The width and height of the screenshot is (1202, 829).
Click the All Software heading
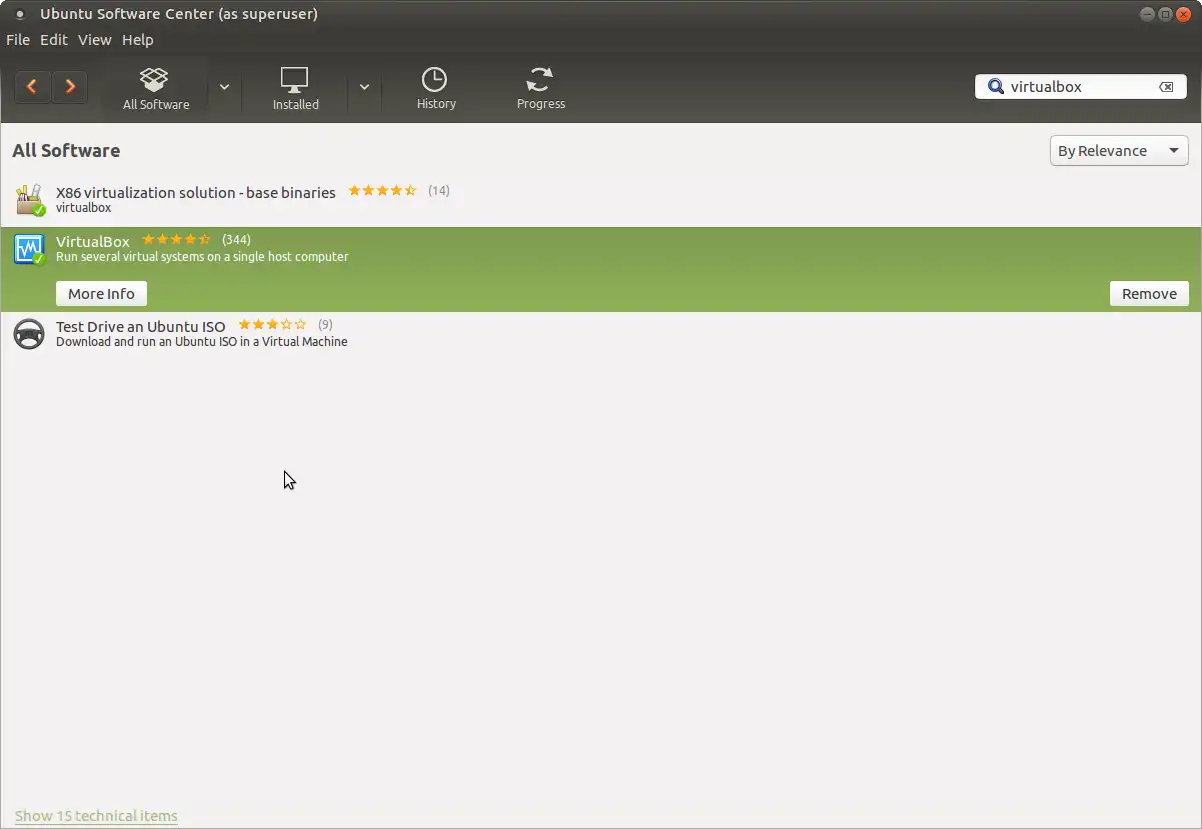coord(66,151)
